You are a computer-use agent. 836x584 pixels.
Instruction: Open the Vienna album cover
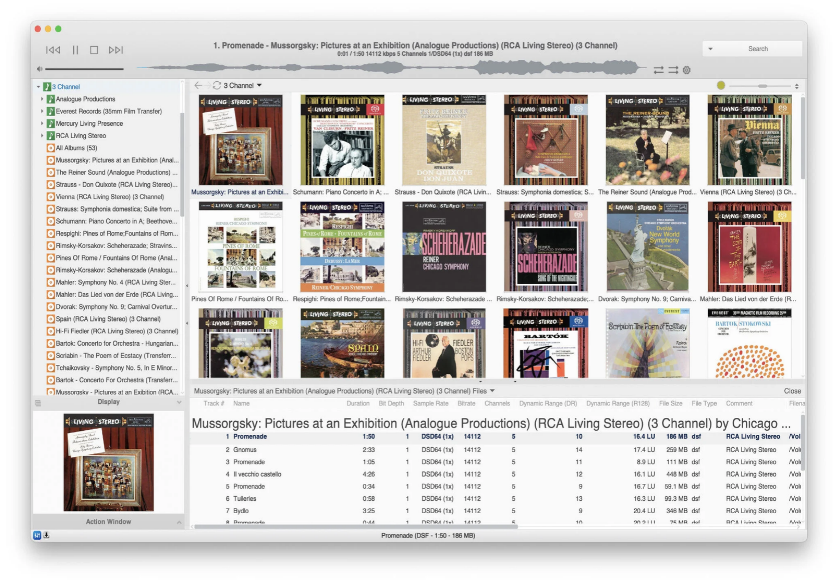[750, 140]
